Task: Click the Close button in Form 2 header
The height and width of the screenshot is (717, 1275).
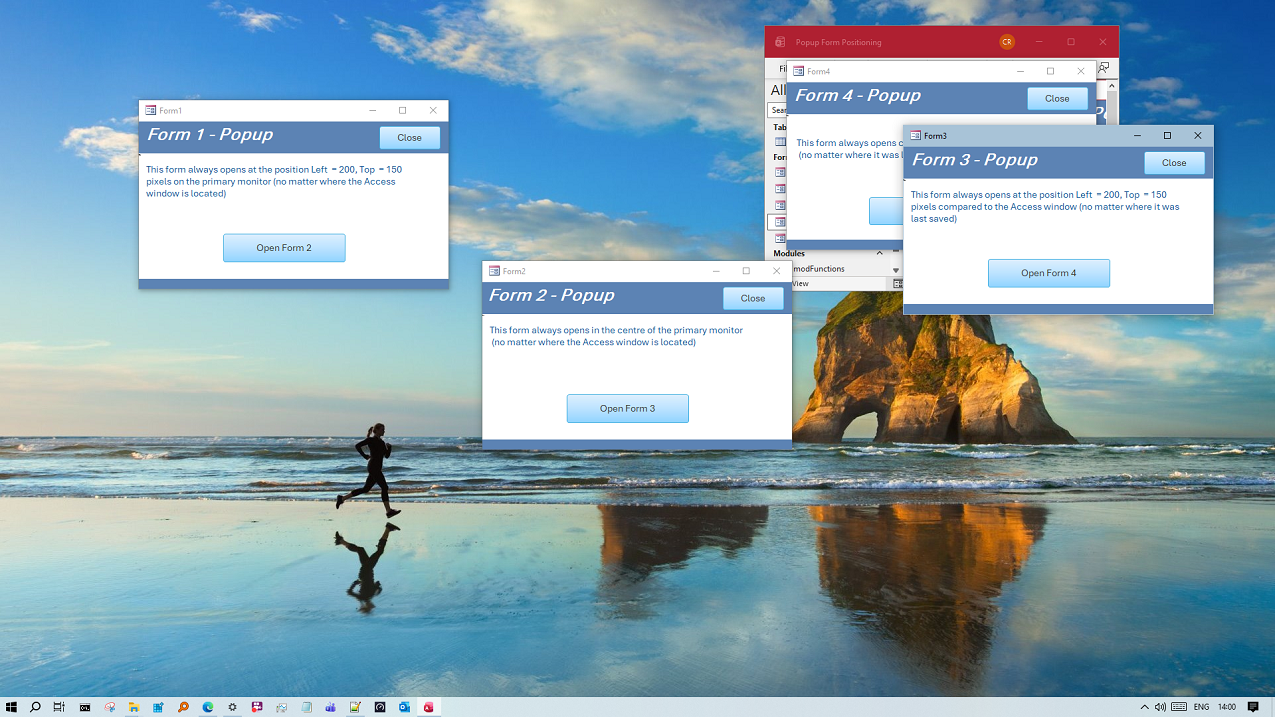Action: [753, 298]
